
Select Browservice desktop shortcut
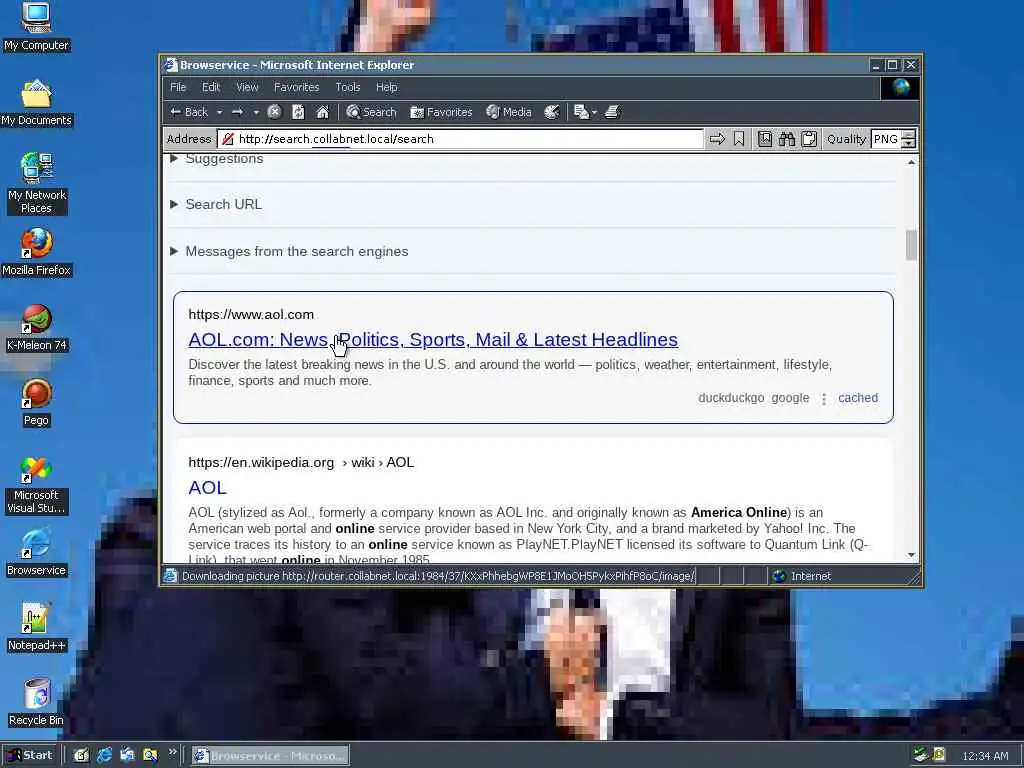[36, 553]
